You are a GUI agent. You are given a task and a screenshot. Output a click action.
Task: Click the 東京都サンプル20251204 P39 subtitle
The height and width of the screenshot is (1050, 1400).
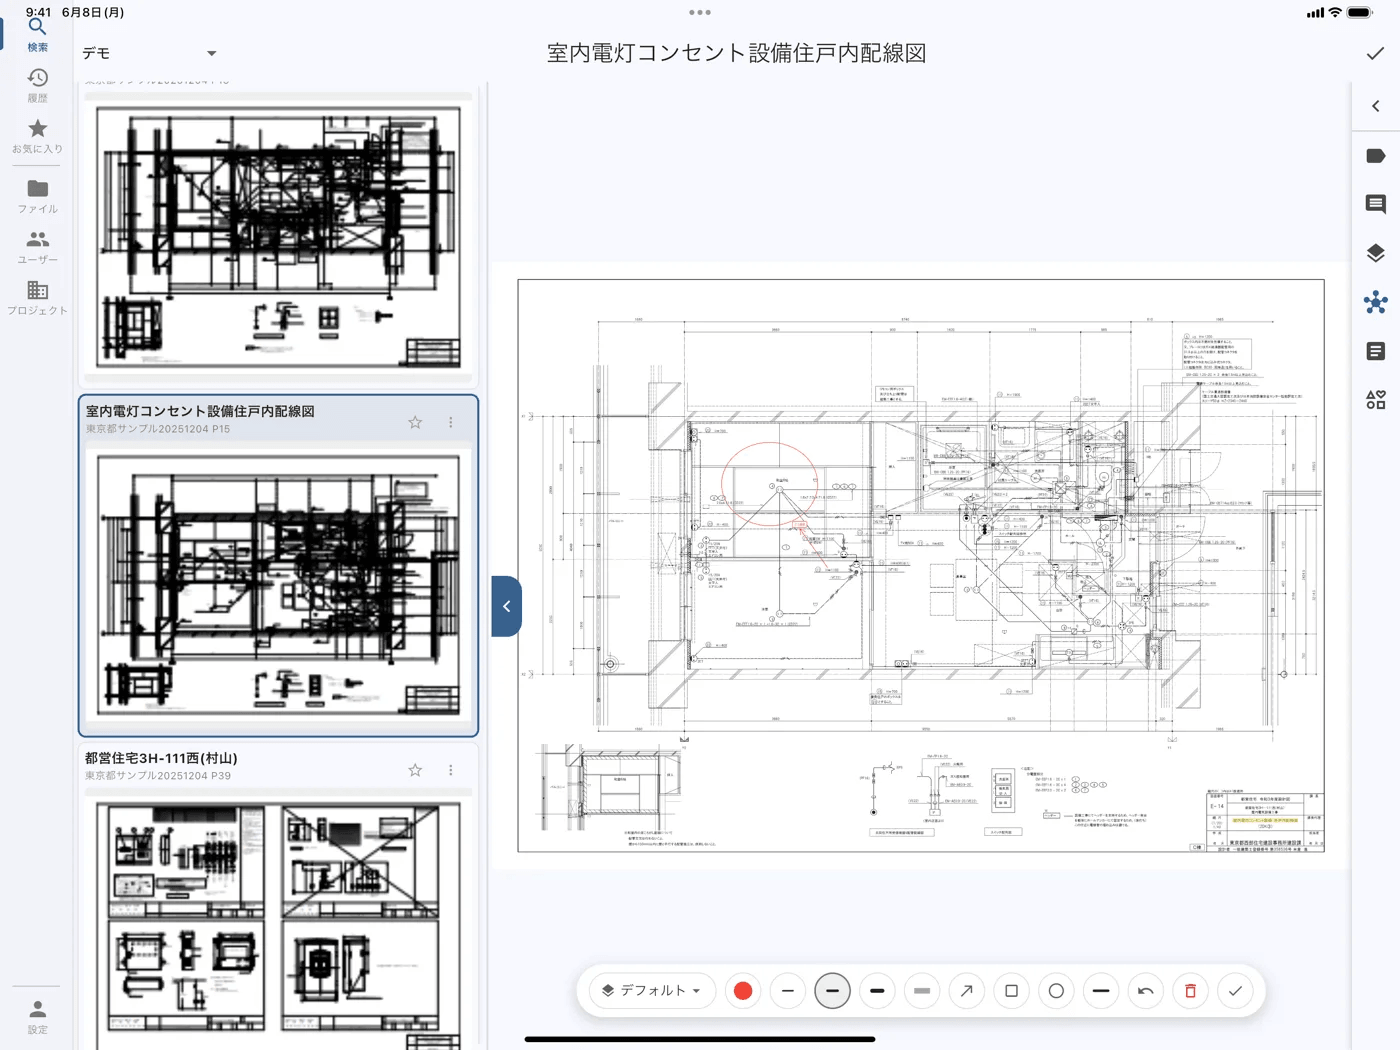(x=158, y=776)
